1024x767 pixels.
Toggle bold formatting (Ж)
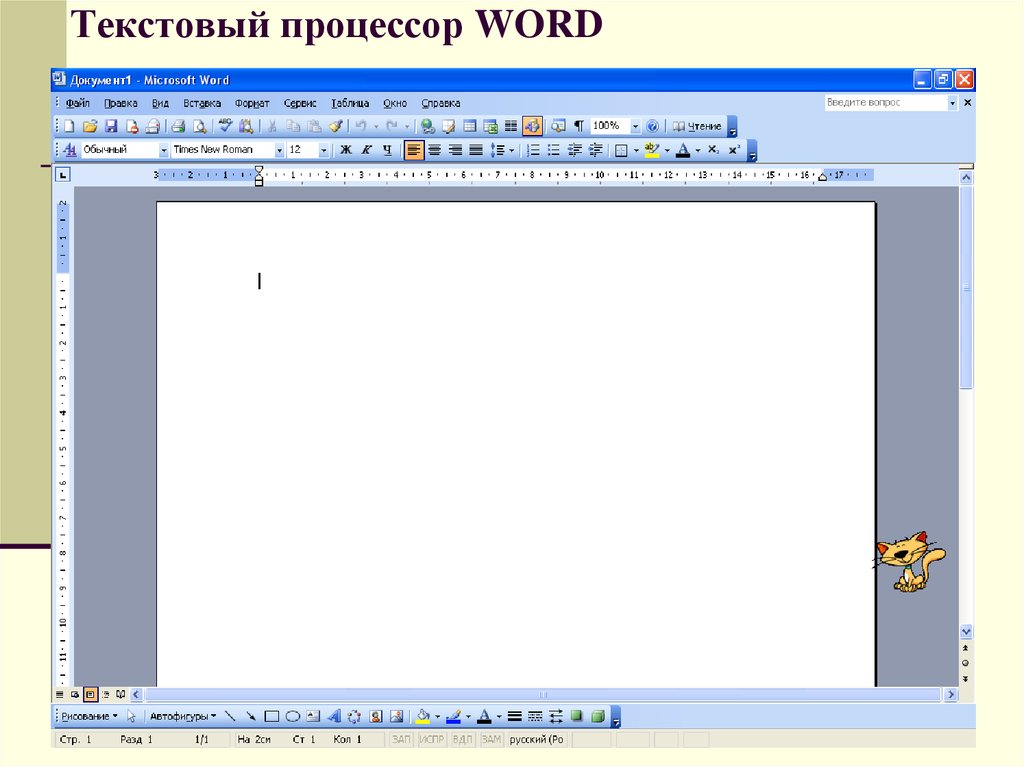346,150
